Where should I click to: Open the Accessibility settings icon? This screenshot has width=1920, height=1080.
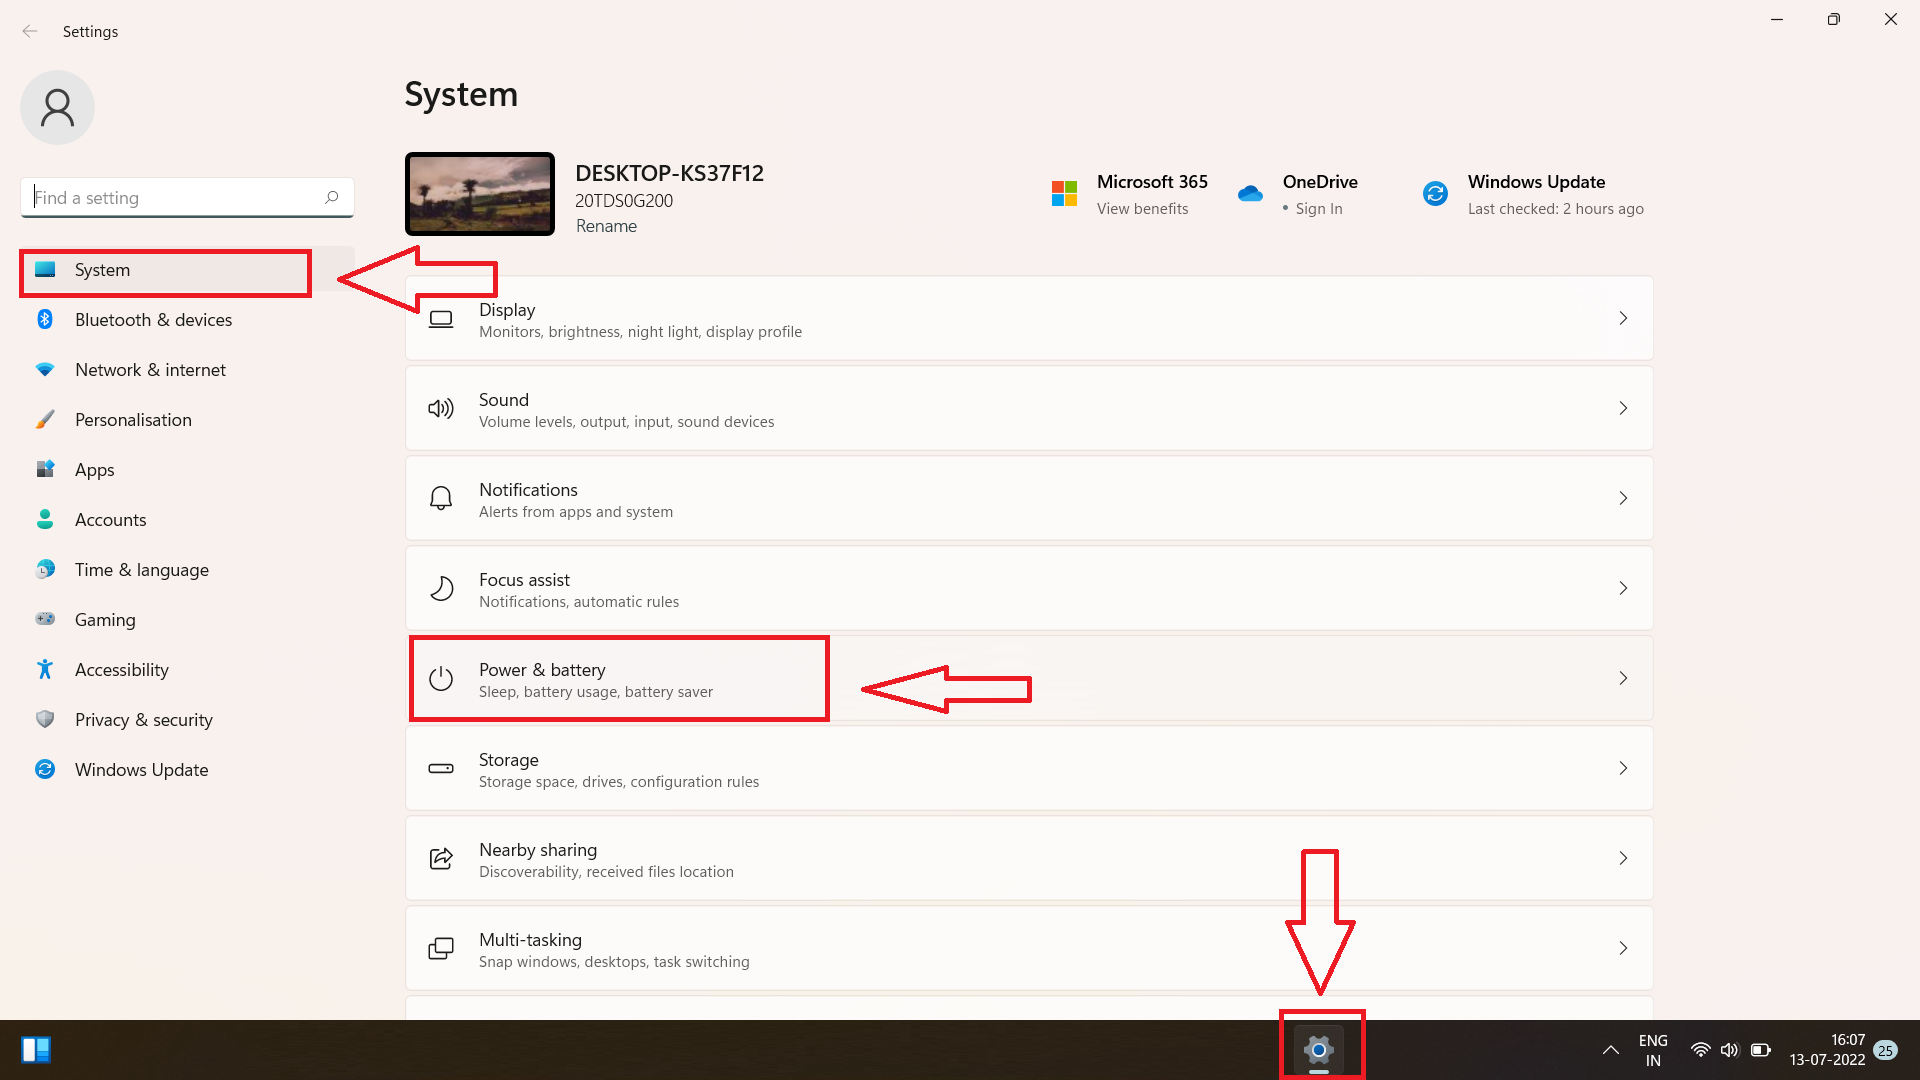click(x=45, y=670)
